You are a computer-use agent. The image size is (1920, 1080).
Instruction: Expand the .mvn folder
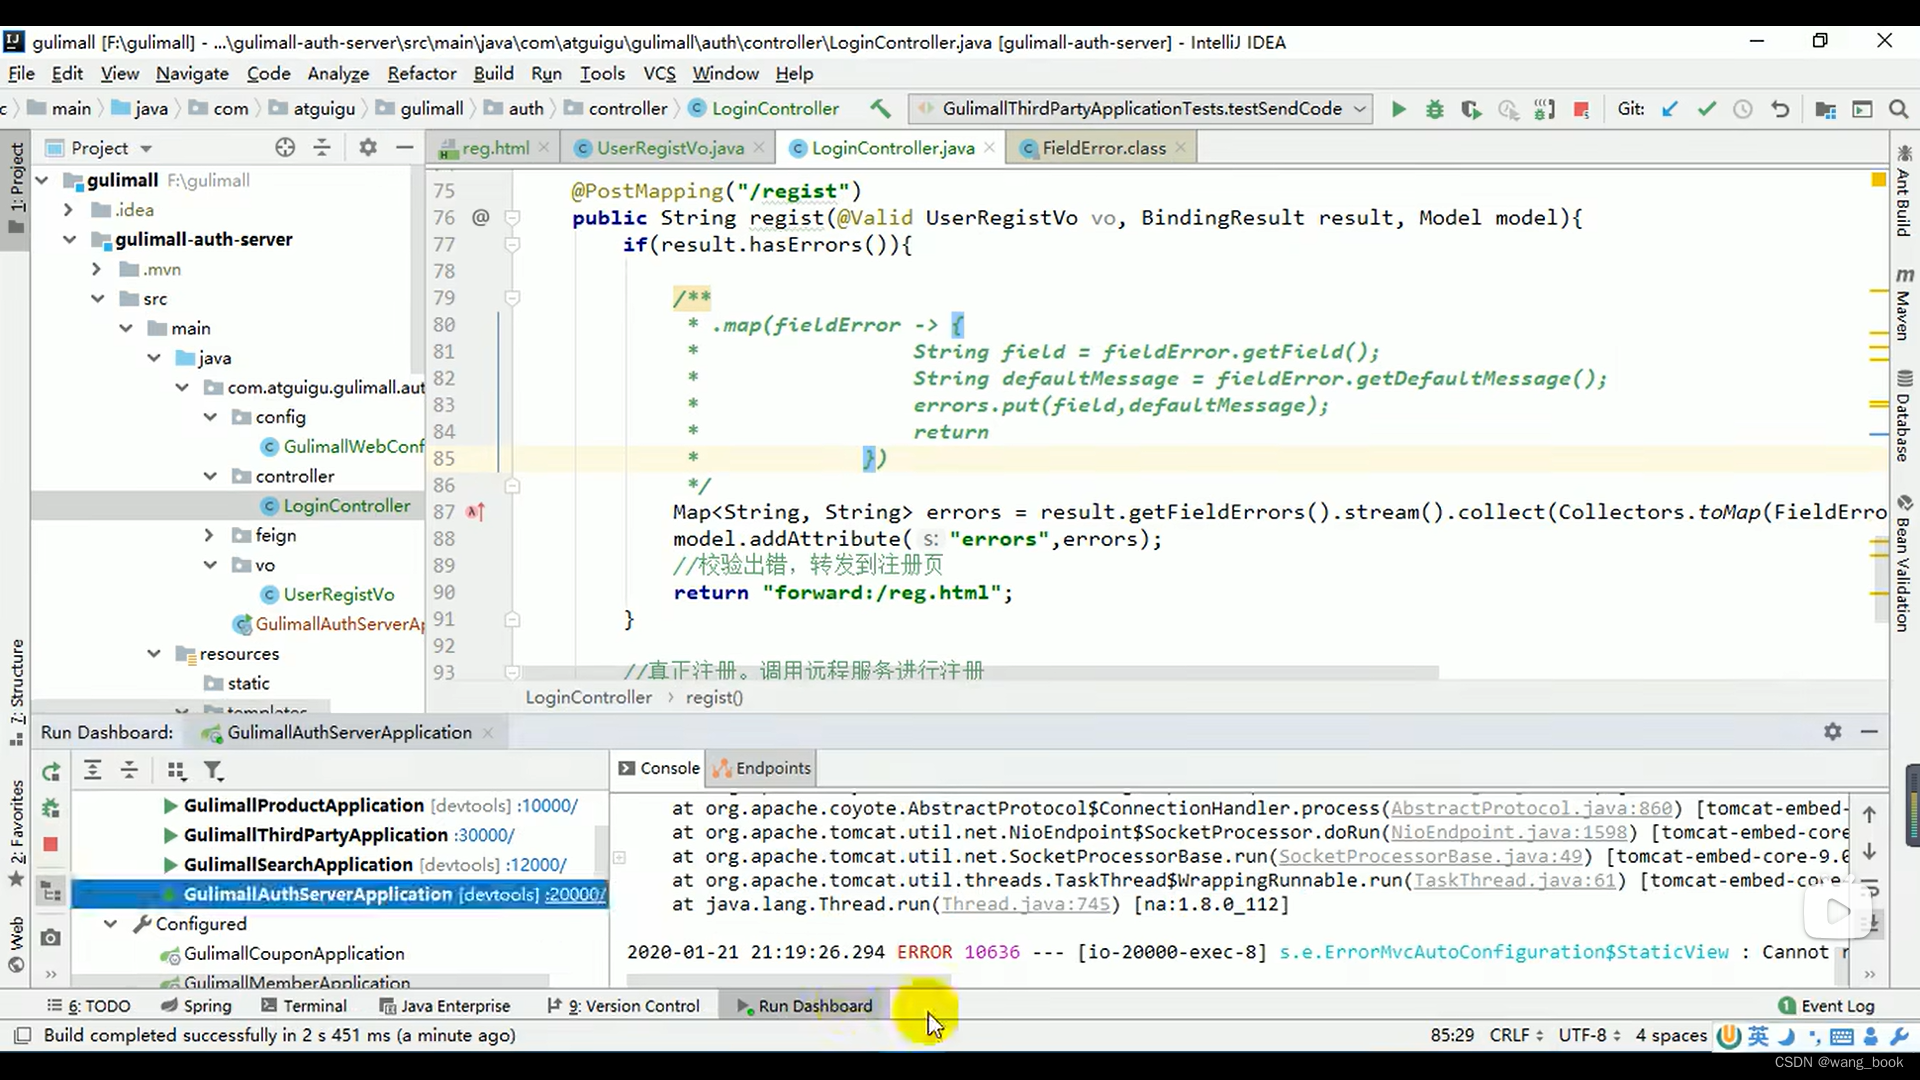(x=96, y=269)
